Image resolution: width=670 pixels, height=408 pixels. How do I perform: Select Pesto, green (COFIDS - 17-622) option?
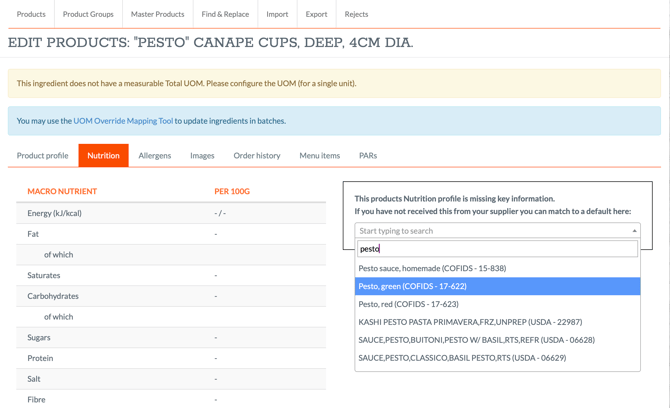(x=412, y=286)
